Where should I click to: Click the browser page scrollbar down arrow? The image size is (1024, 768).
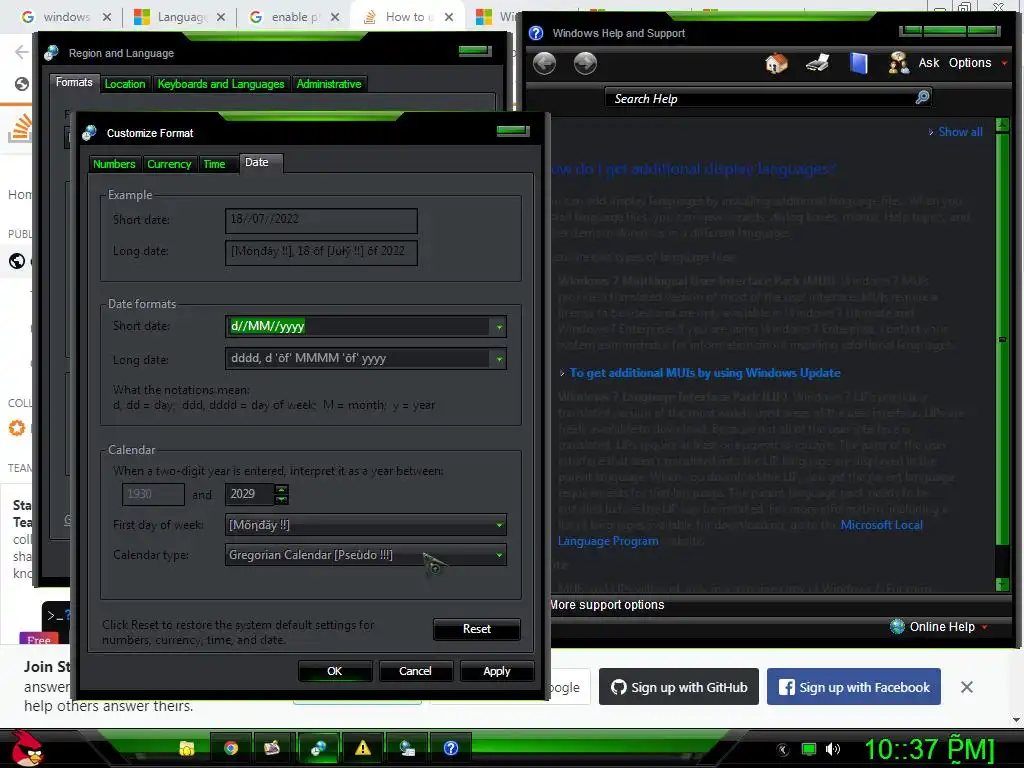point(1016,720)
